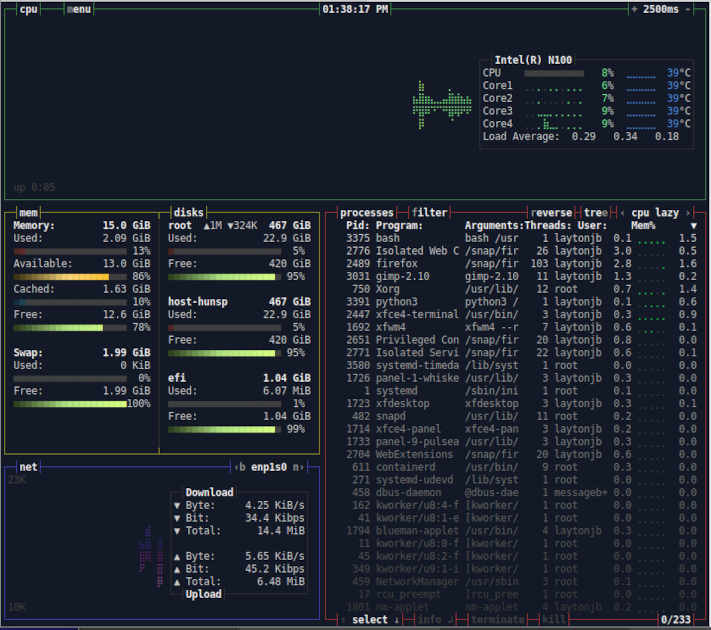711x630 pixels.
Task: Select the firefox process 2489
Action: [515, 264]
